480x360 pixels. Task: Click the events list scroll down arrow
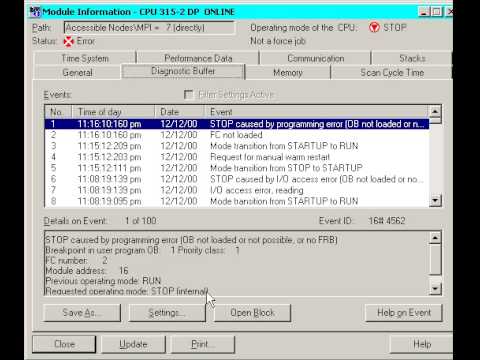(x=435, y=200)
